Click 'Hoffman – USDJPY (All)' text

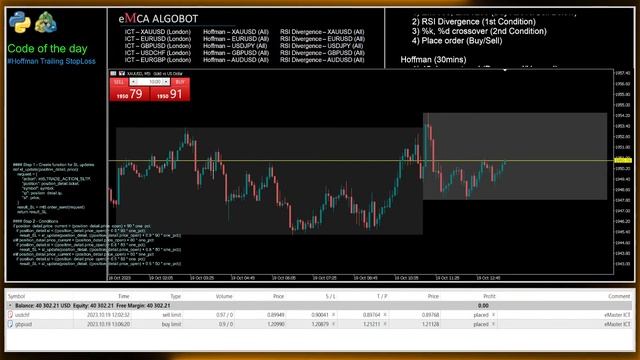pyautogui.click(x=235, y=46)
